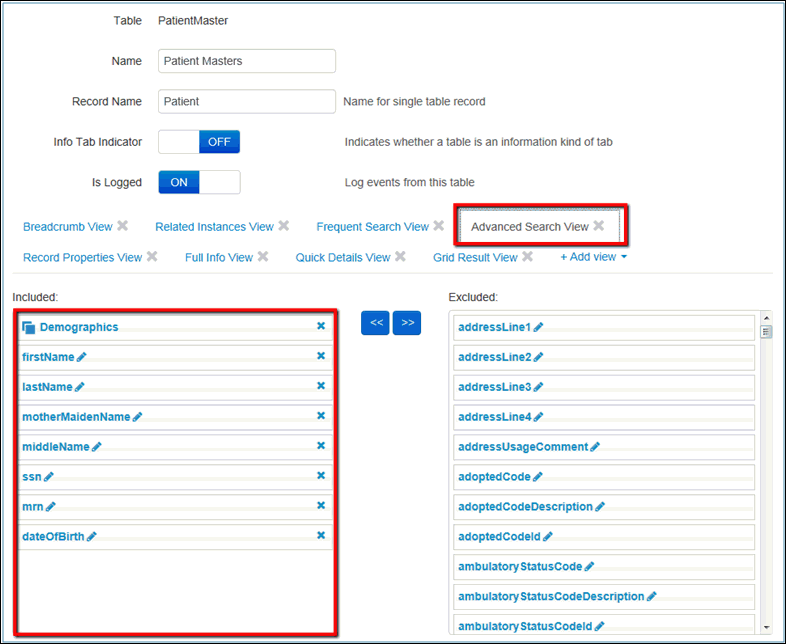Screen dimensions: 786x644
Task: Close the Breadcrumb View tab
Action: pyautogui.click(x=123, y=226)
